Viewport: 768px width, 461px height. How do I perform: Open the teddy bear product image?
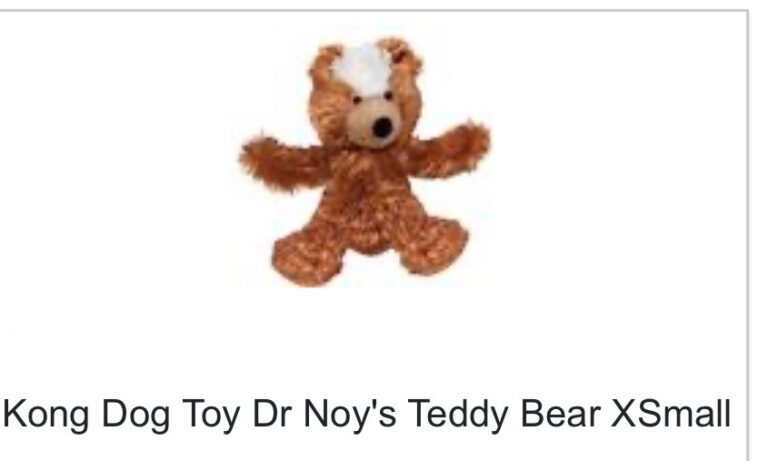[x=365, y=162]
